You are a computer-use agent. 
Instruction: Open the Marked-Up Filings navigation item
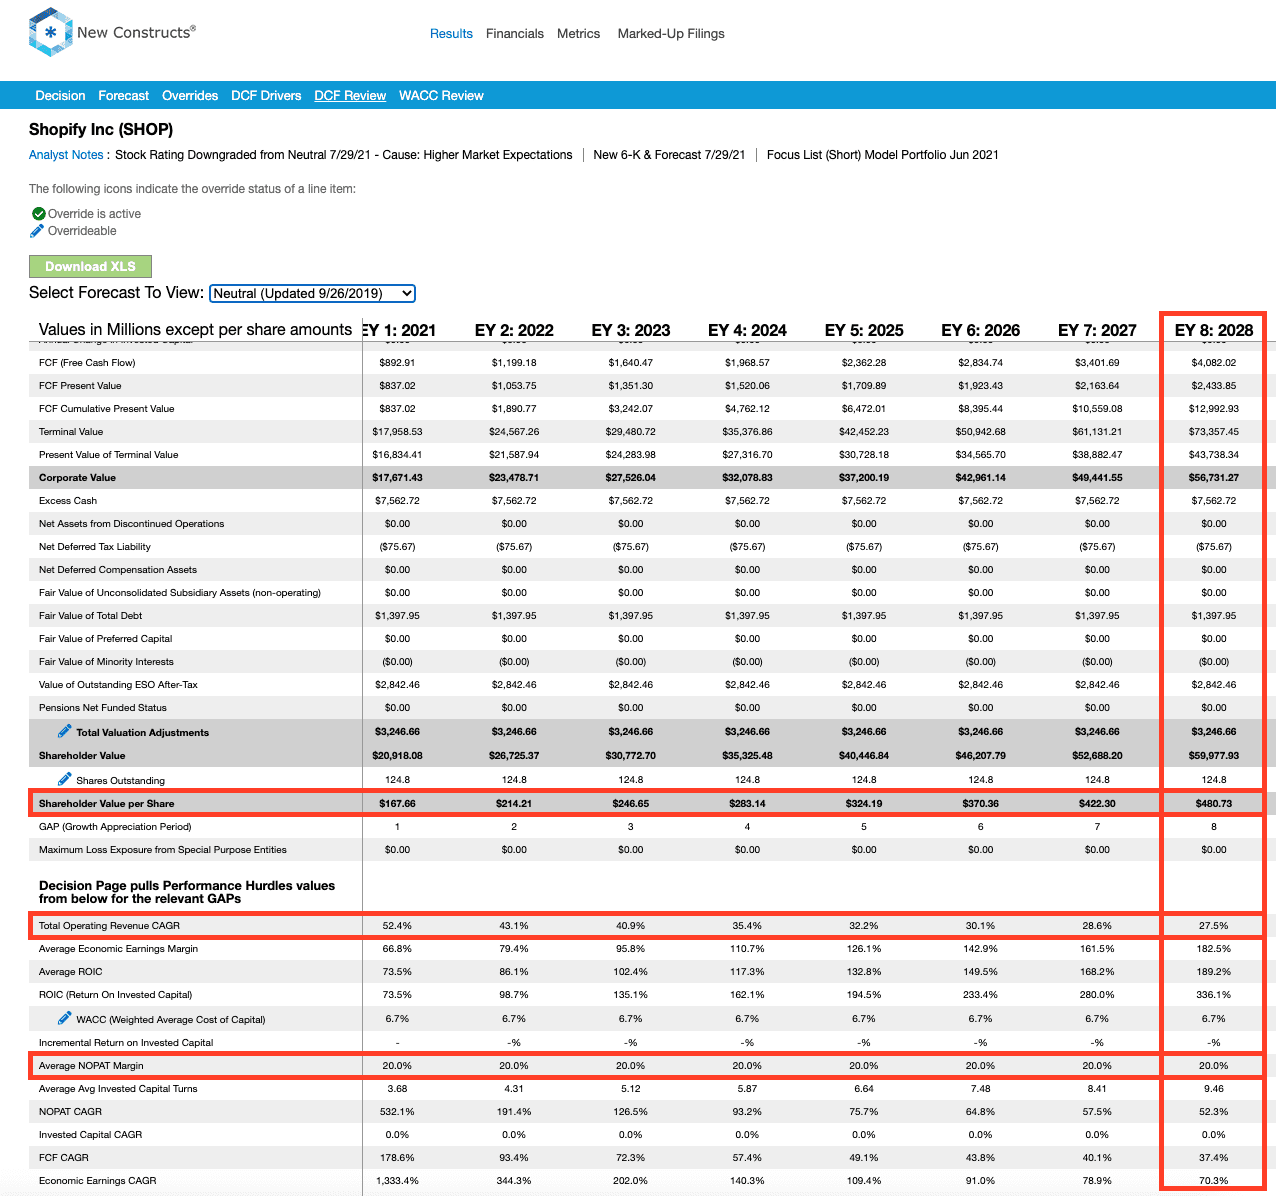tap(671, 34)
